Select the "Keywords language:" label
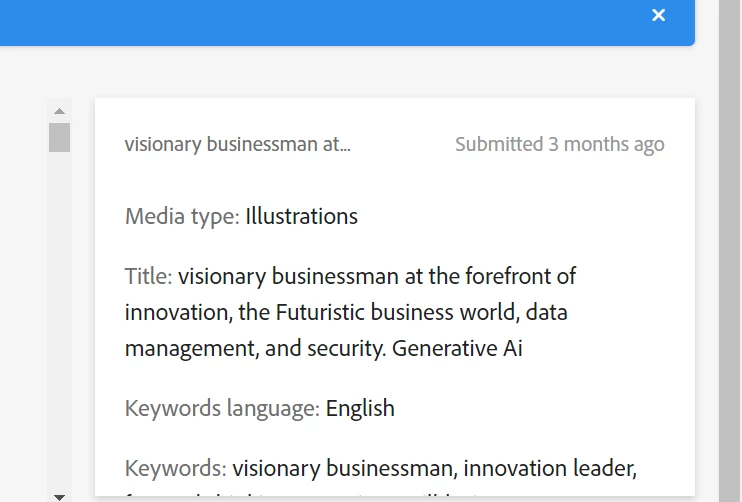Screen dimensions: 742x502 222,408
